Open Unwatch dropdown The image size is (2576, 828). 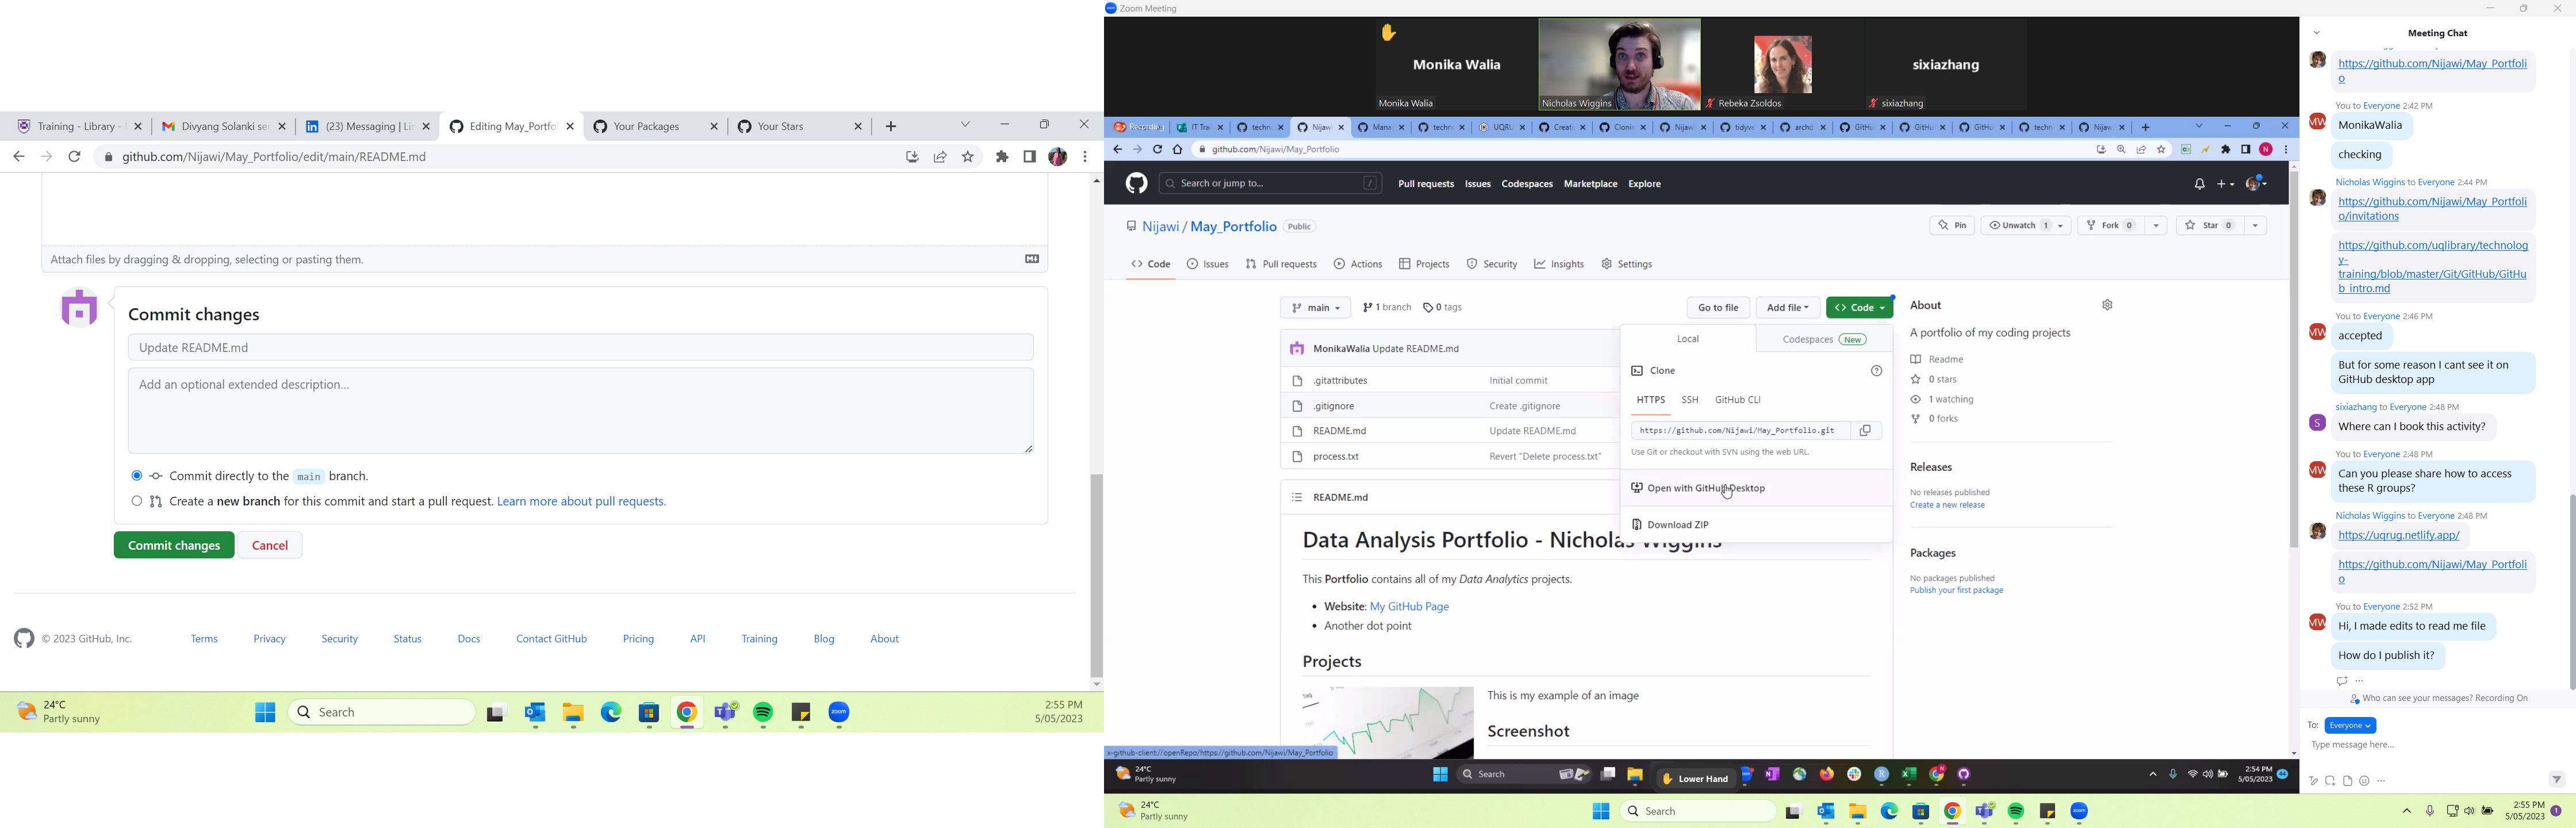point(2025,226)
